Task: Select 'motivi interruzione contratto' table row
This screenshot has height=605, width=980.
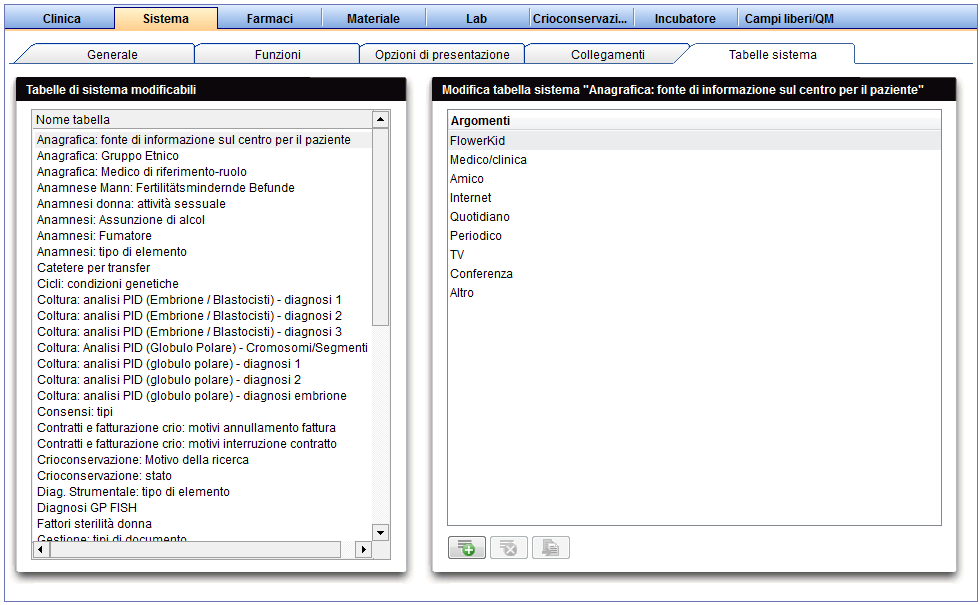Action: (202, 444)
